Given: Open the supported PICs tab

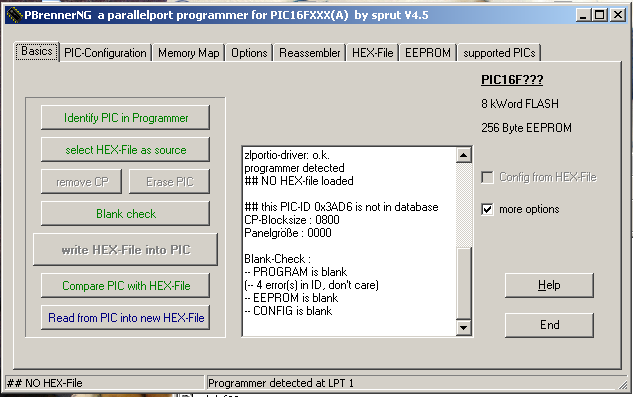Looking at the screenshot, I should point(499,53).
